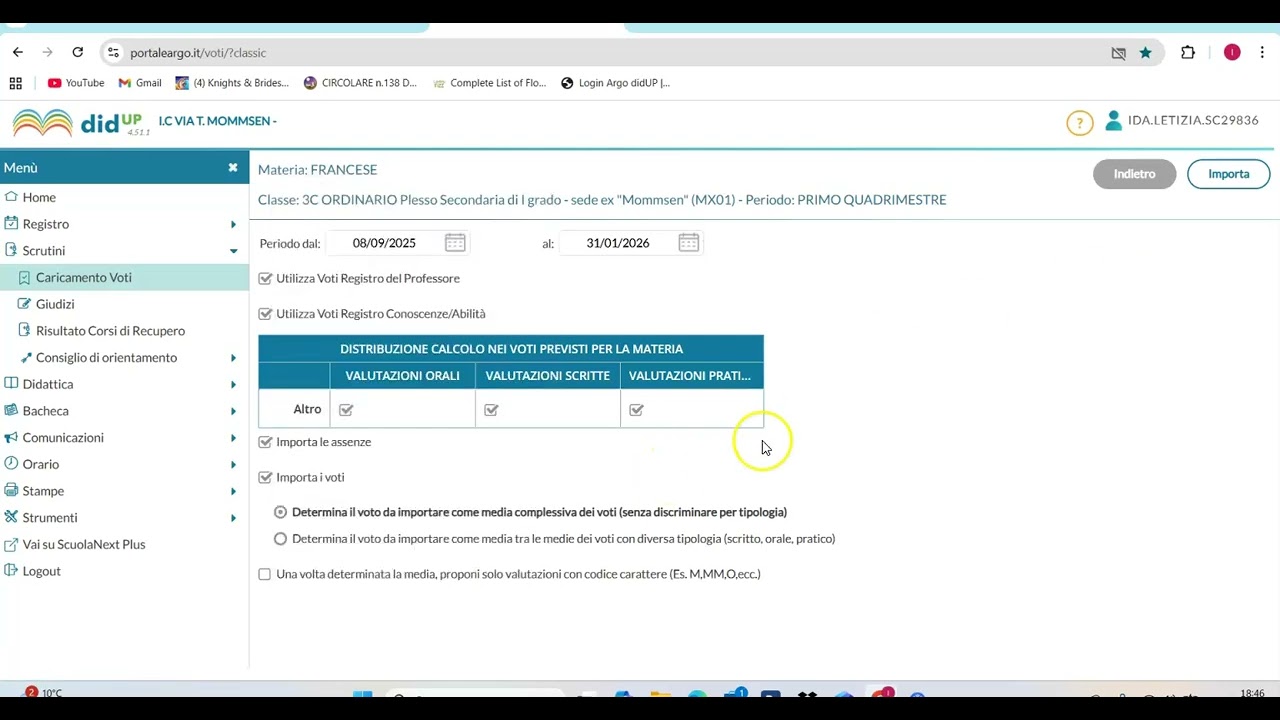Select media tra le medie radio option
The image size is (1280, 720).
click(x=280, y=539)
